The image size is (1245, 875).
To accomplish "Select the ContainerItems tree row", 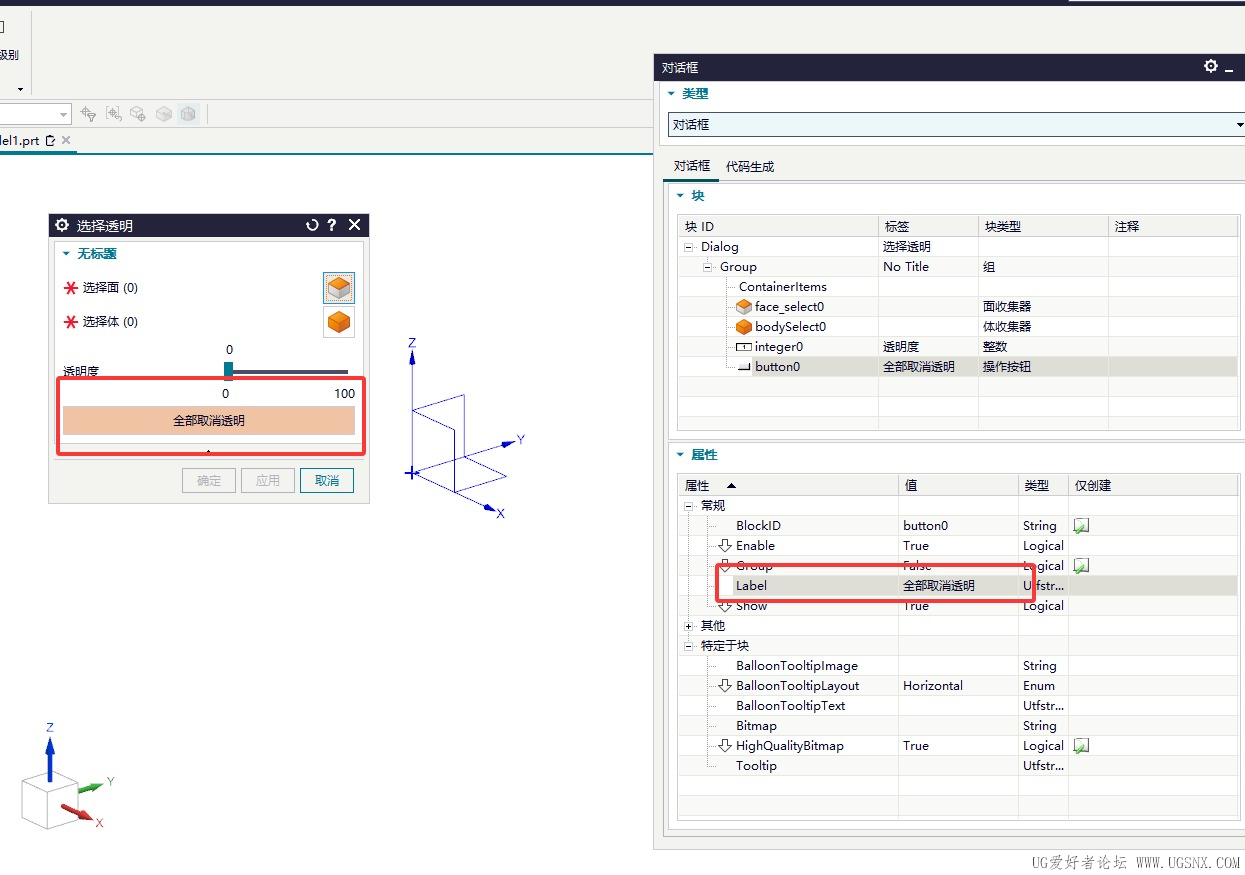I will [957, 287].
